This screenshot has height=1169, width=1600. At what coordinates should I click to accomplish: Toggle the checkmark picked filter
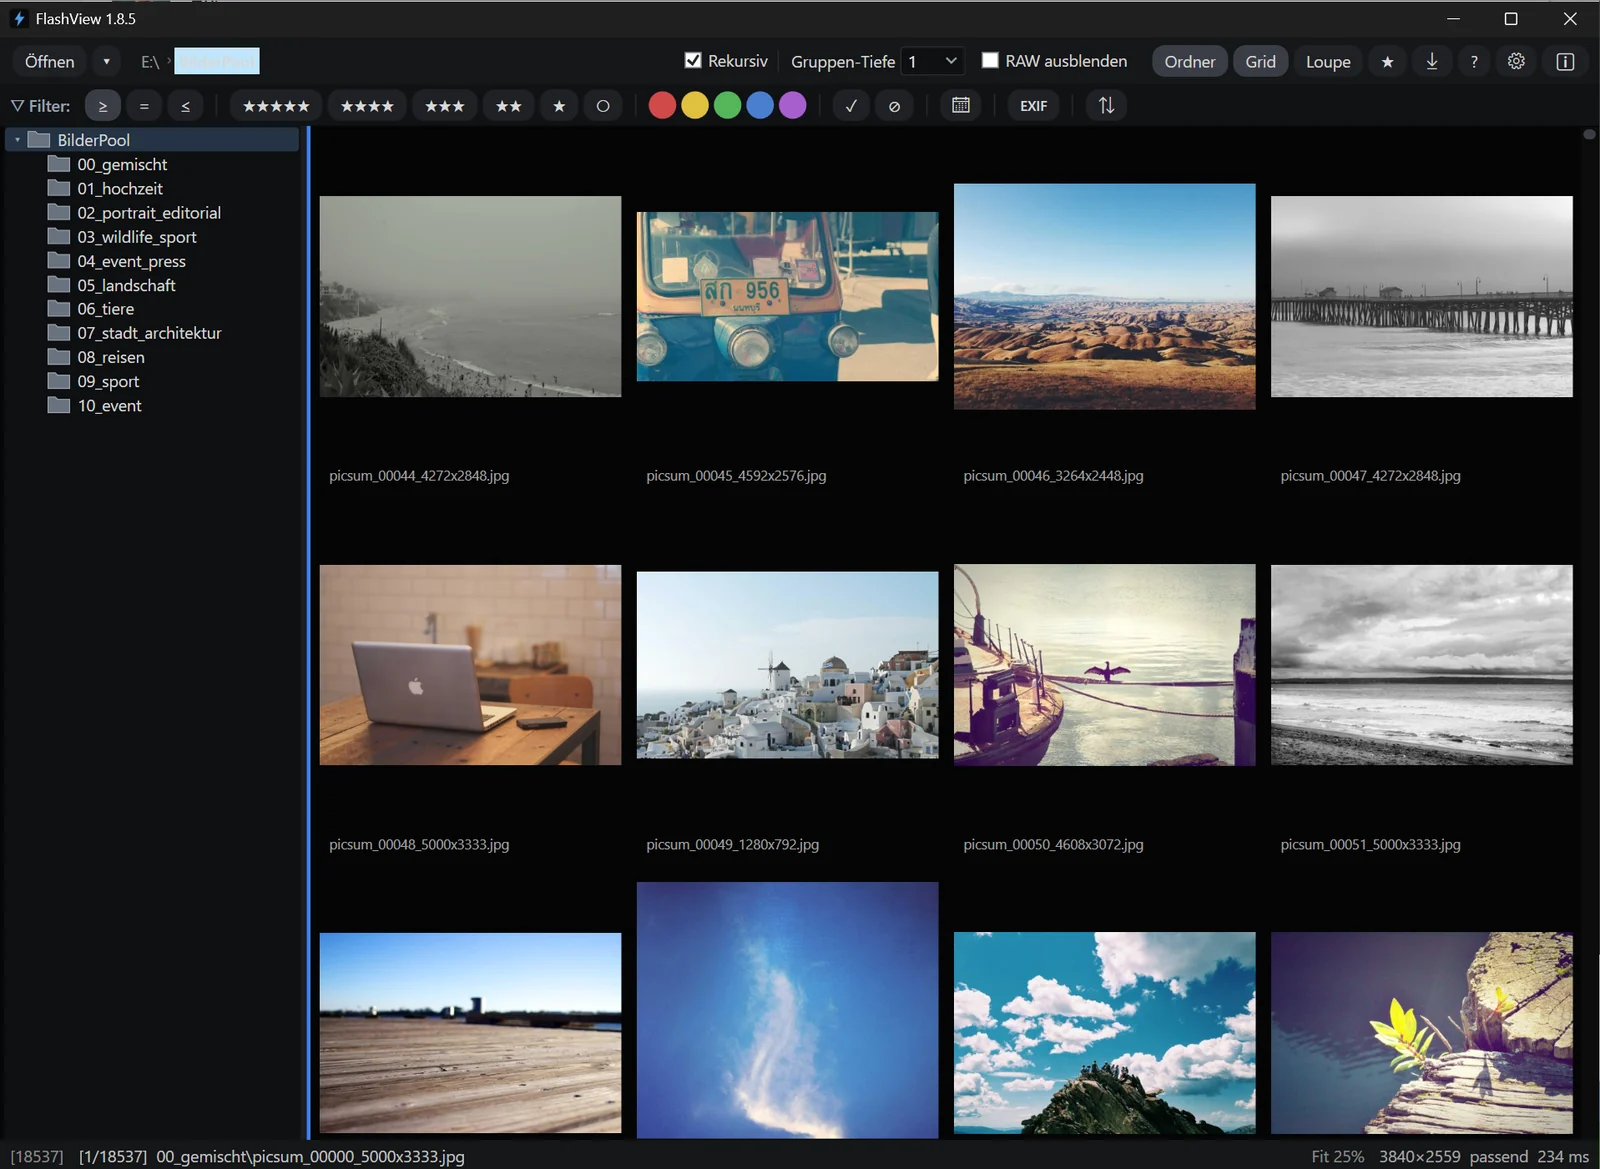point(851,105)
